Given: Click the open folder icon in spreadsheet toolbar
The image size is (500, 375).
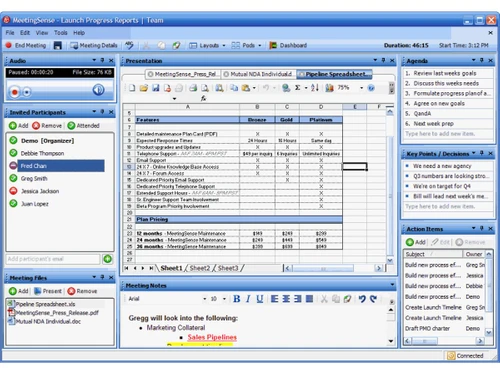Looking at the screenshot, I should [x=144, y=88].
